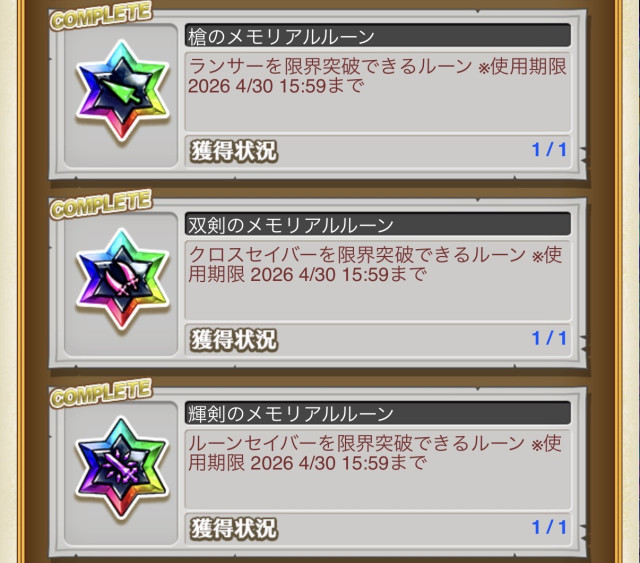The image size is (640, 563).
Task: Click the 1/1 count on spear rune card
Action: pyautogui.click(x=549, y=150)
